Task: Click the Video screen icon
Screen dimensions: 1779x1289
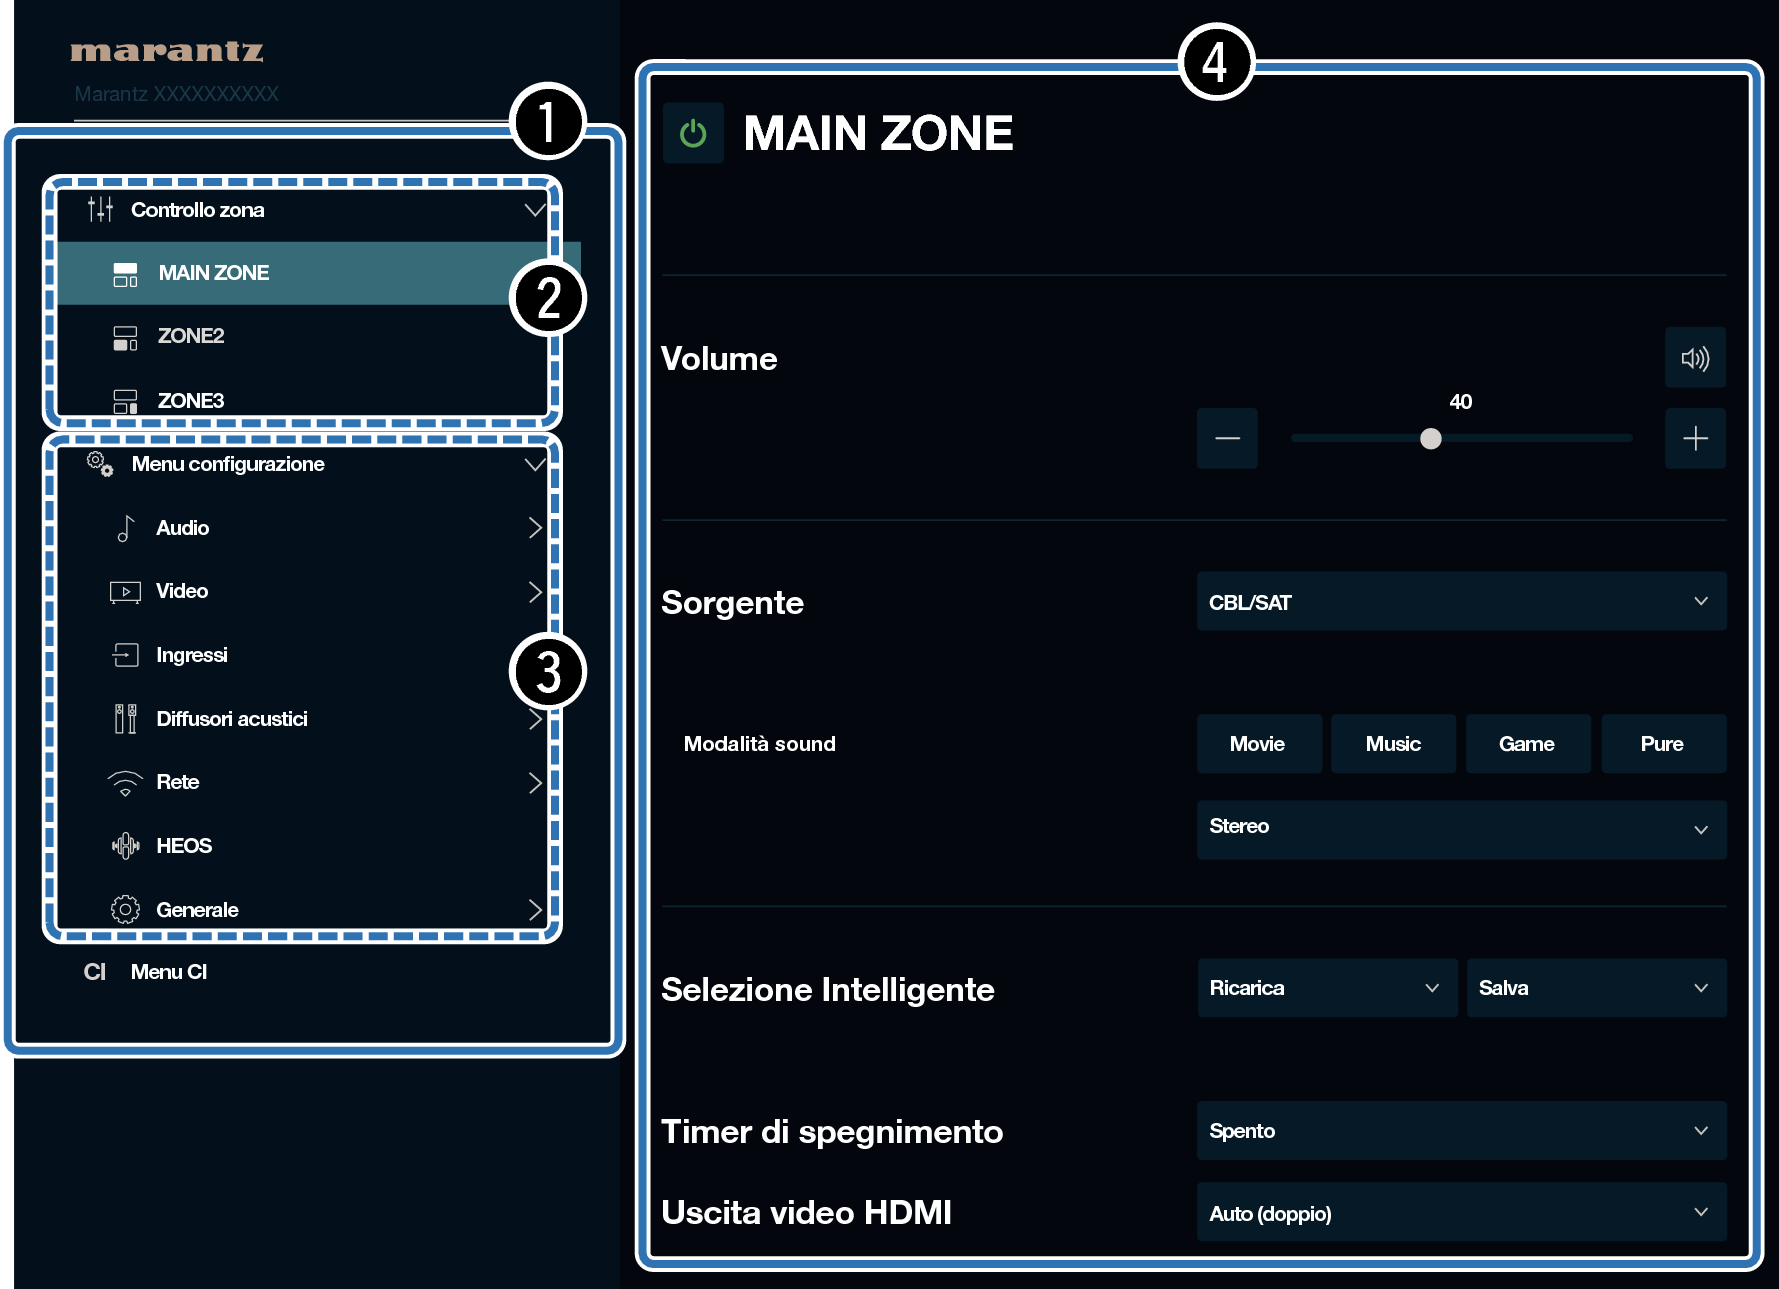Action: tap(125, 592)
